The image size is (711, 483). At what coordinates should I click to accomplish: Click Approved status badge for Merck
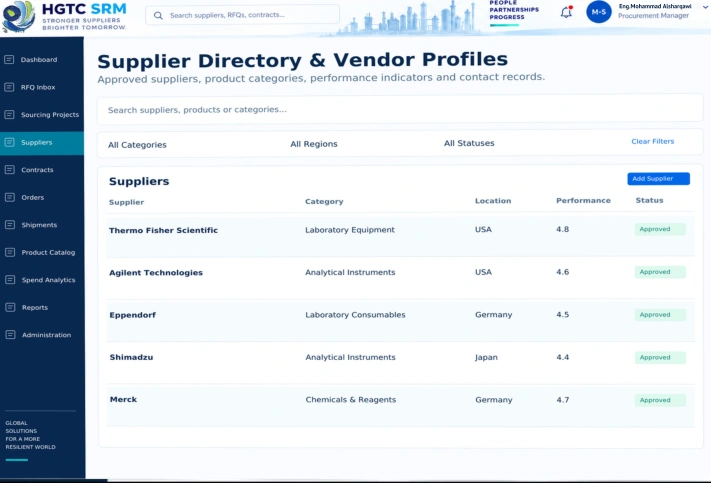click(660, 400)
